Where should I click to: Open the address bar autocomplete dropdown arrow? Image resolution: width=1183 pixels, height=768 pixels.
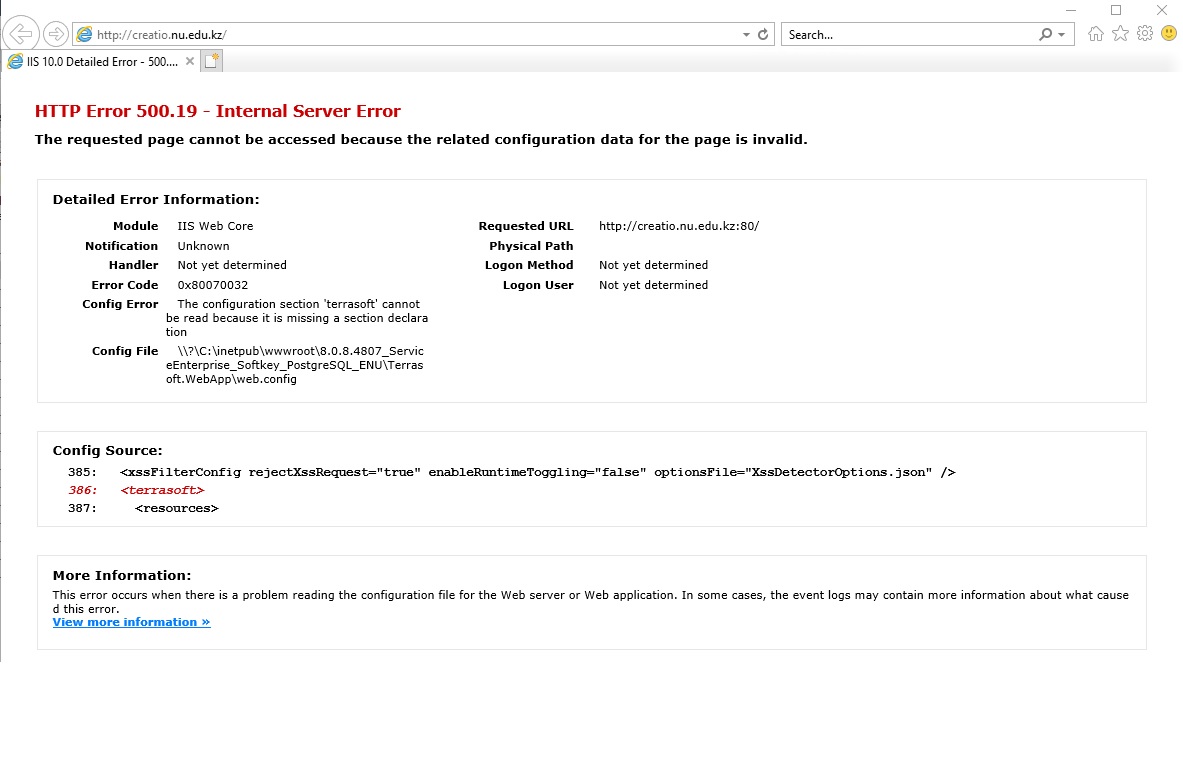pos(746,35)
